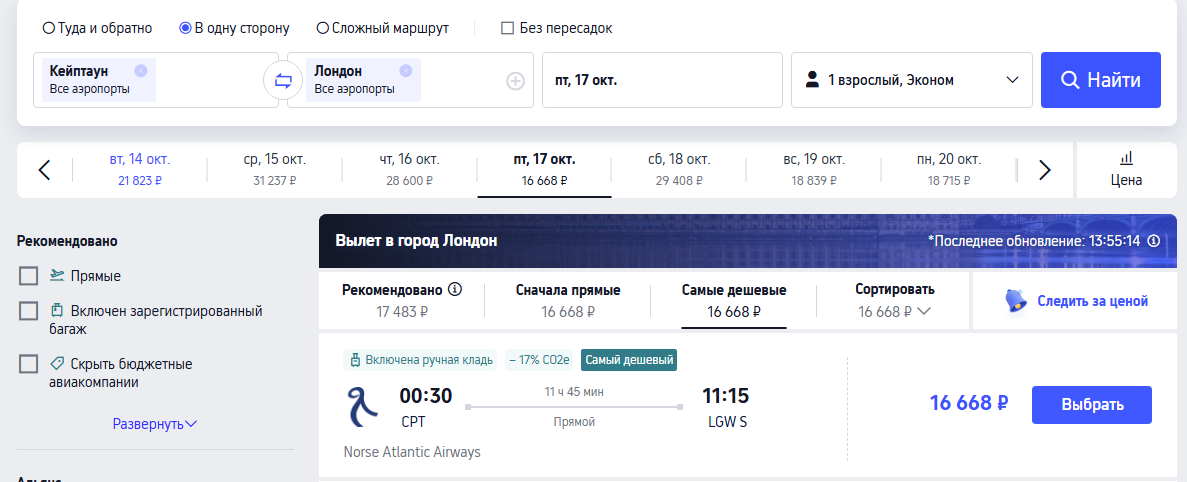1187x482 pixels.
Task: Select the вс, 19 окт. date tab
Action: [x=812, y=169]
